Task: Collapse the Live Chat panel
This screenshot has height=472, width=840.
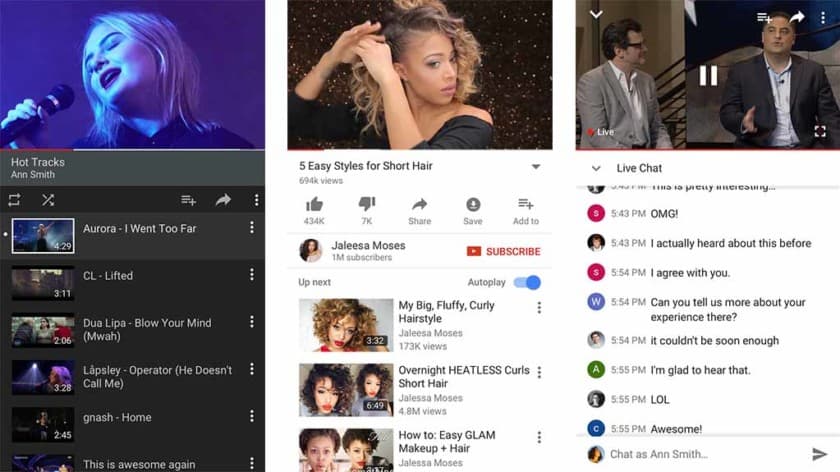Action: tap(596, 169)
